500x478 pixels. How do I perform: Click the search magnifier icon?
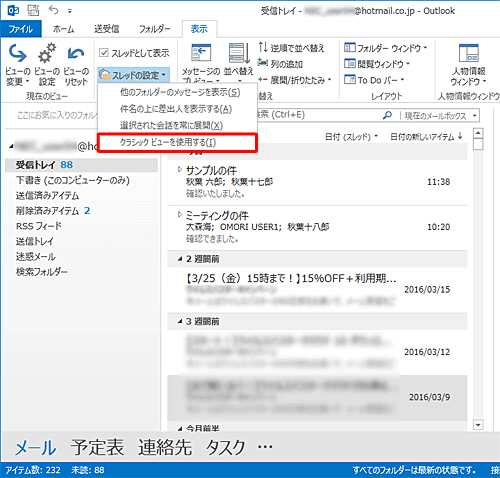(387, 115)
